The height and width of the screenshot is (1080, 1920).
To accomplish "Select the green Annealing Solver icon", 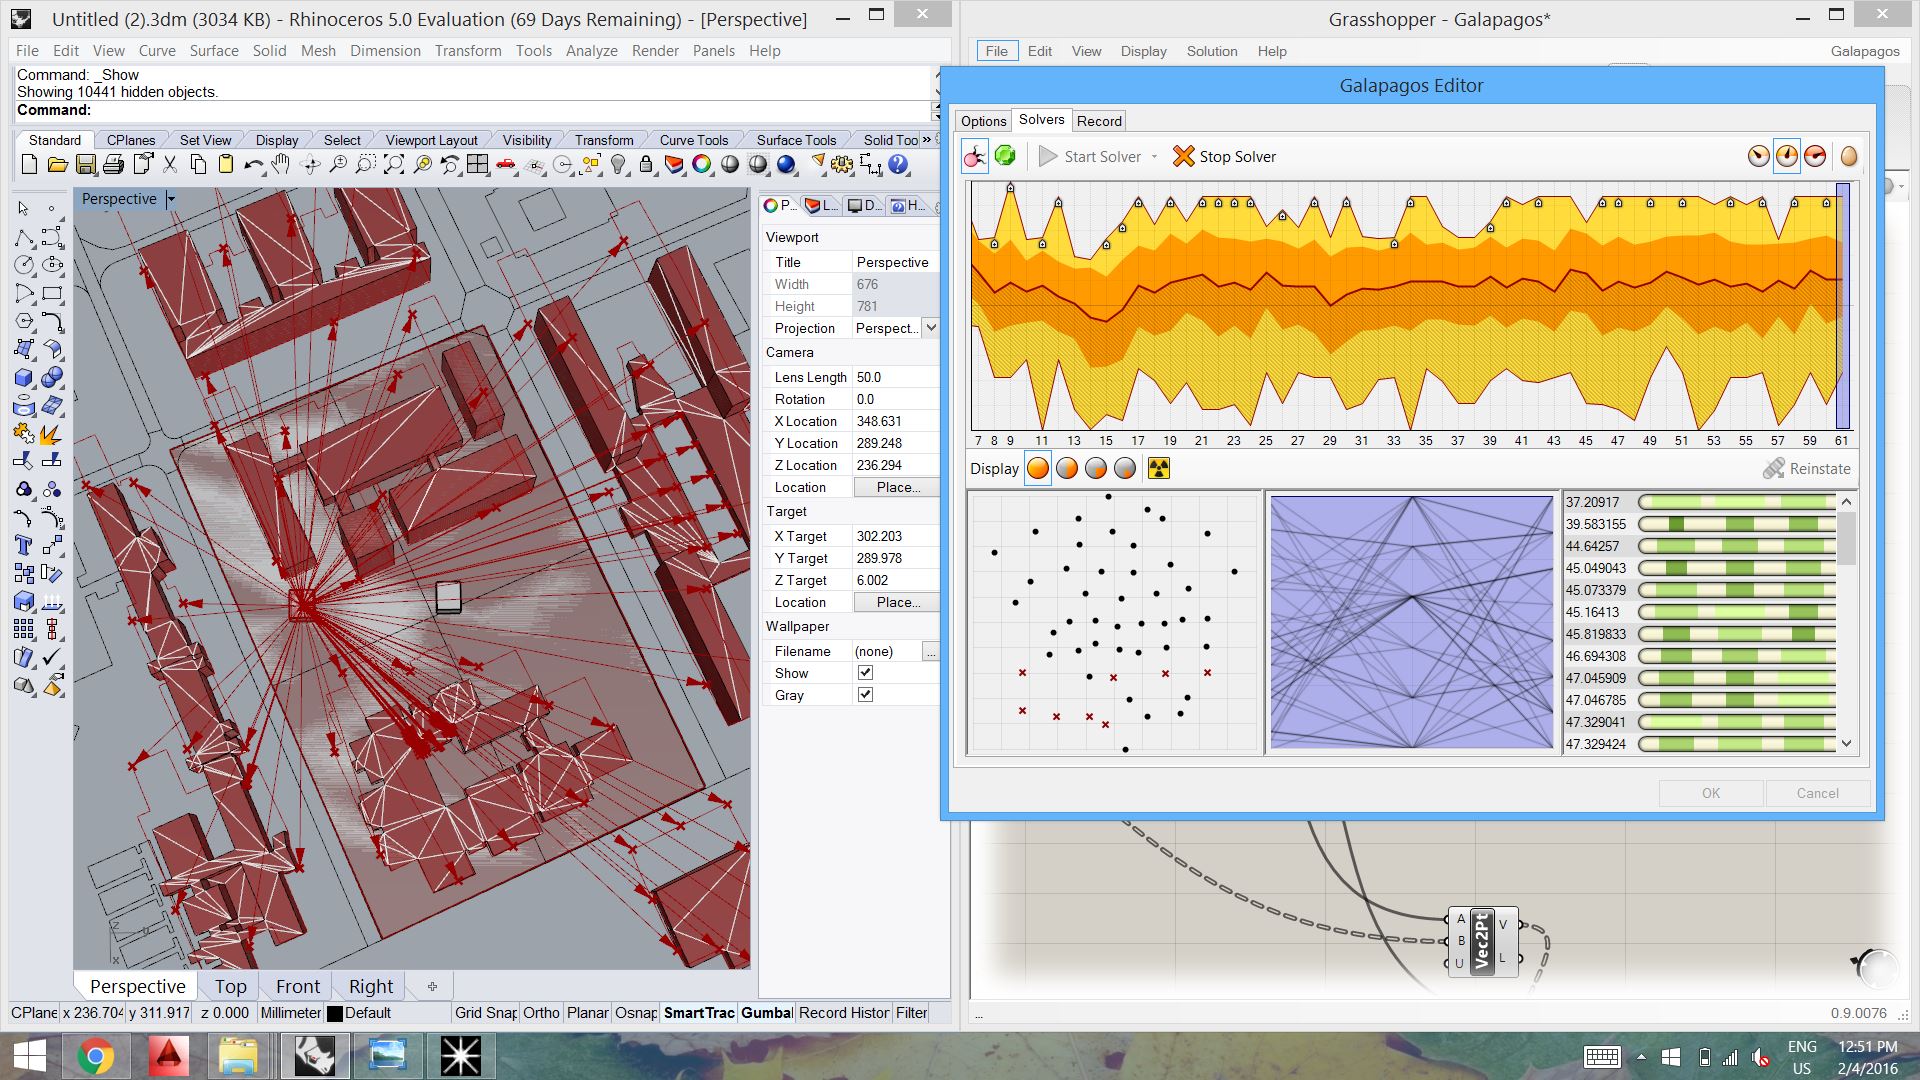I will [1005, 156].
